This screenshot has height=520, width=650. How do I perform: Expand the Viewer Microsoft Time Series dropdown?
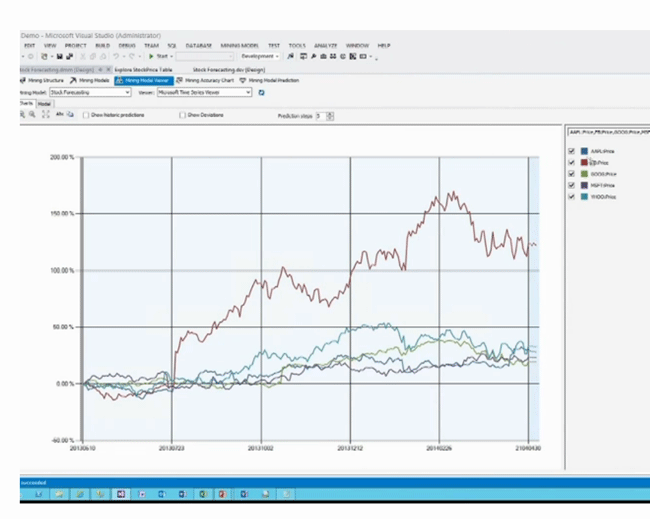click(x=248, y=92)
